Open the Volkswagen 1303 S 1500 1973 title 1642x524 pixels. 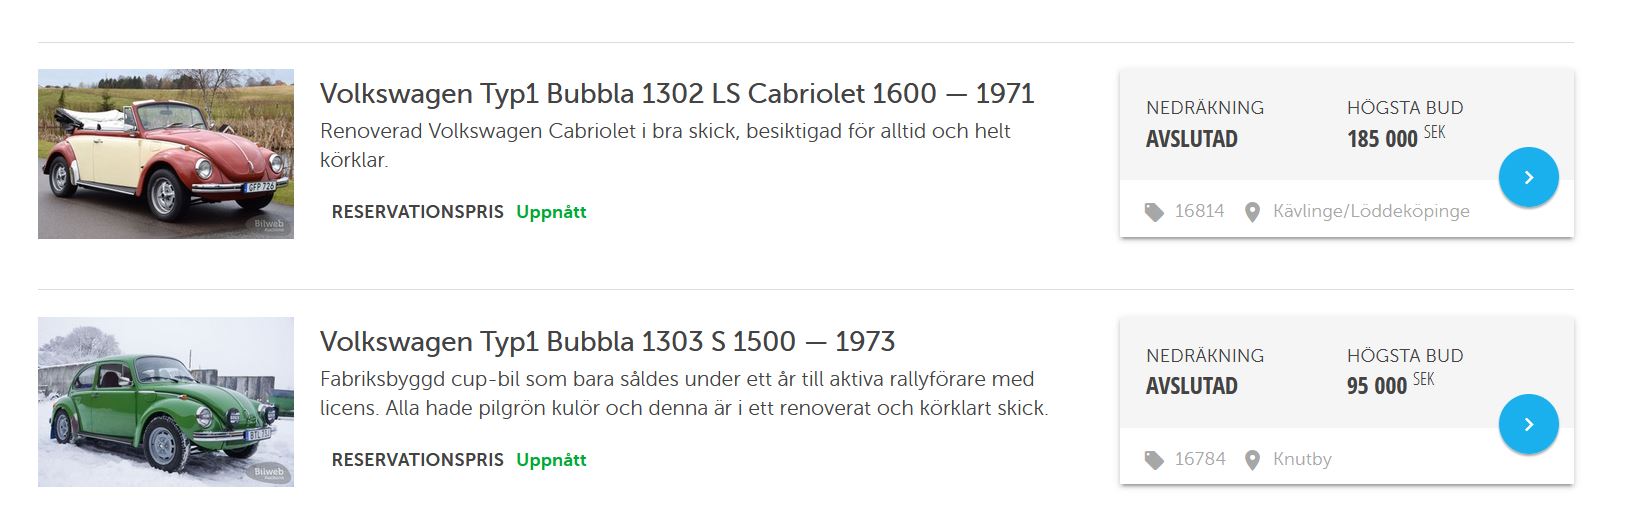[607, 342]
